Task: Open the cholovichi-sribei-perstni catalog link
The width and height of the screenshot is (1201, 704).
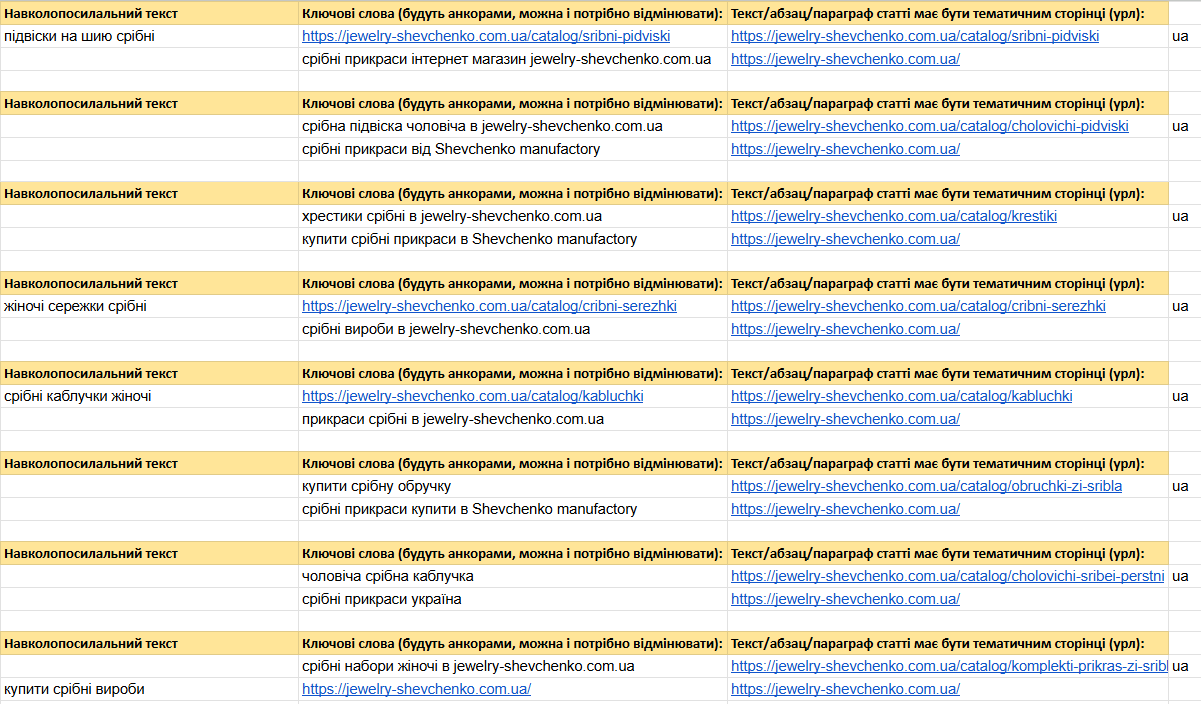Action: point(947,576)
